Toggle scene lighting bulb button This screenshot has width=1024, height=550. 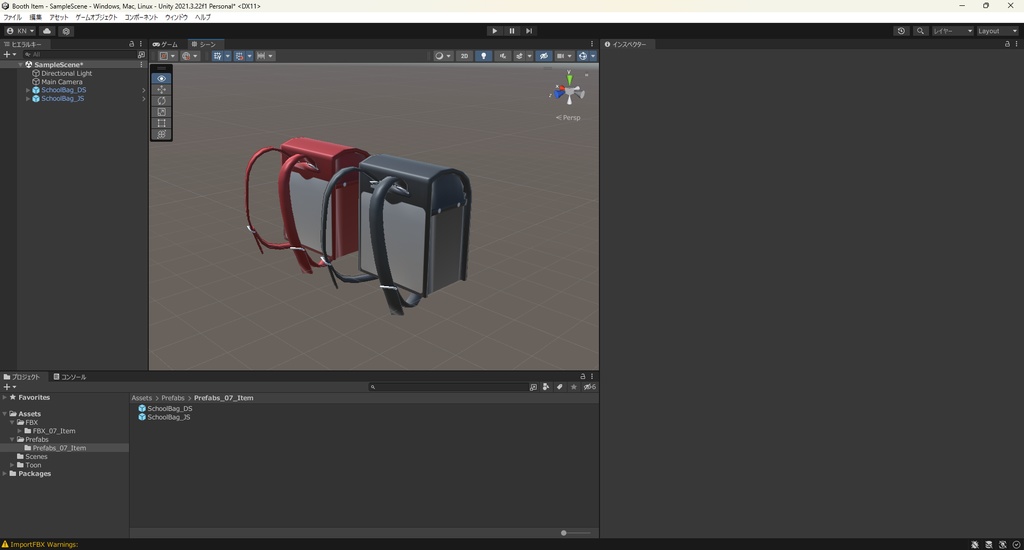pyautogui.click(x=483, y=56)
